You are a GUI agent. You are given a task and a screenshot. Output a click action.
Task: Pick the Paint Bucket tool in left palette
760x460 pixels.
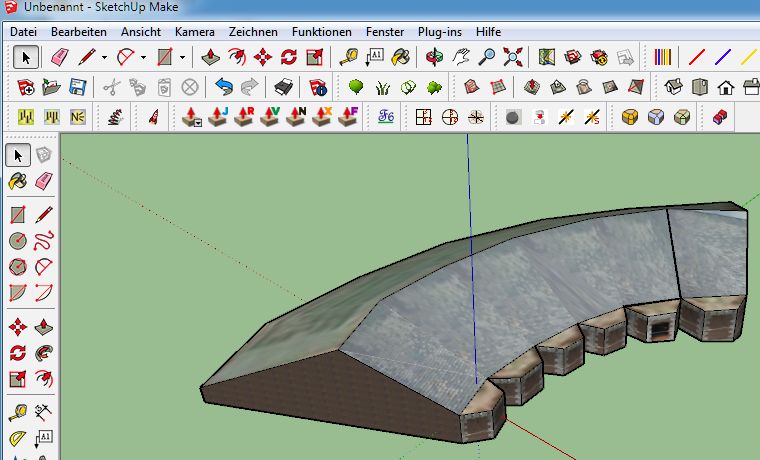(18, 181)
